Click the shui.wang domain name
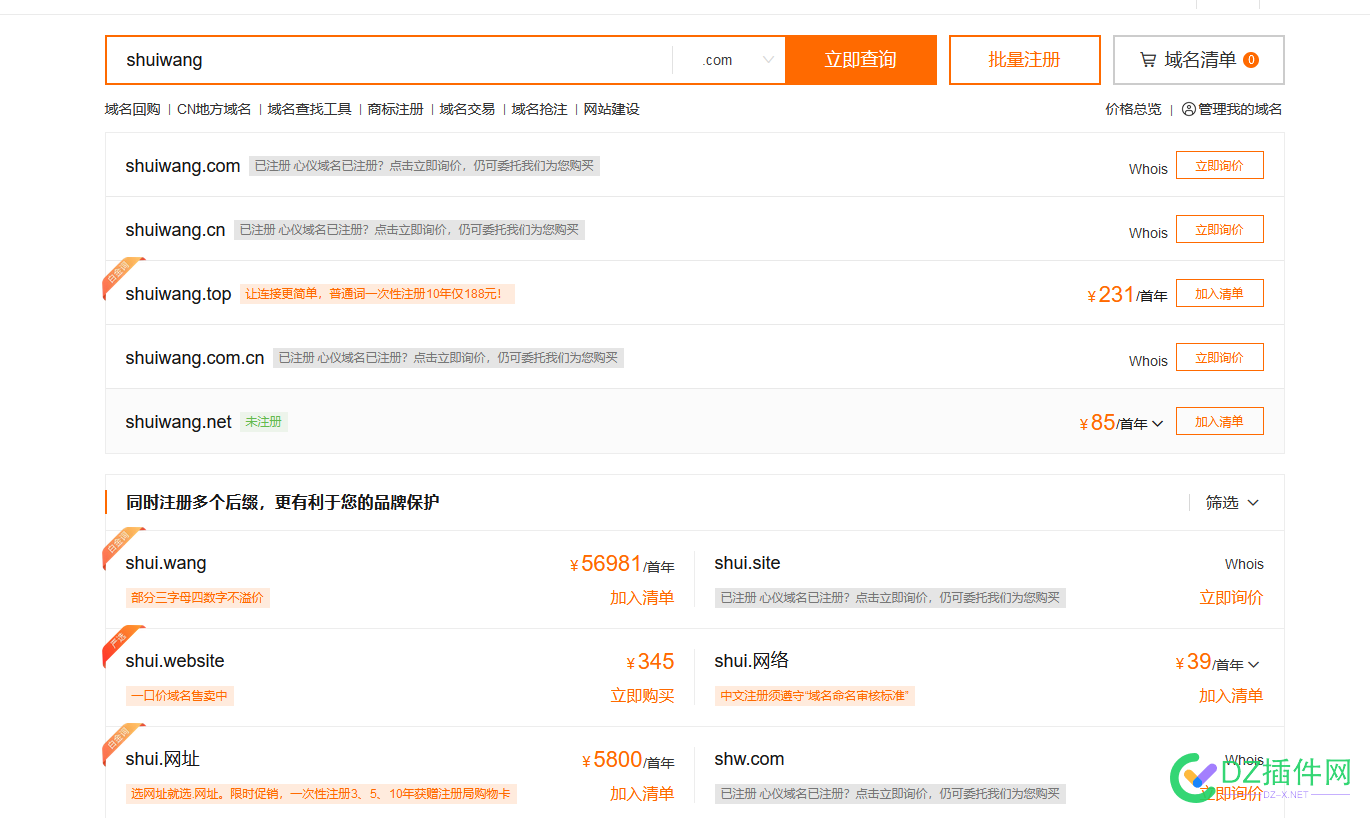The width and height of the screenshot is (1370, 818). click(x=166, y=563)
